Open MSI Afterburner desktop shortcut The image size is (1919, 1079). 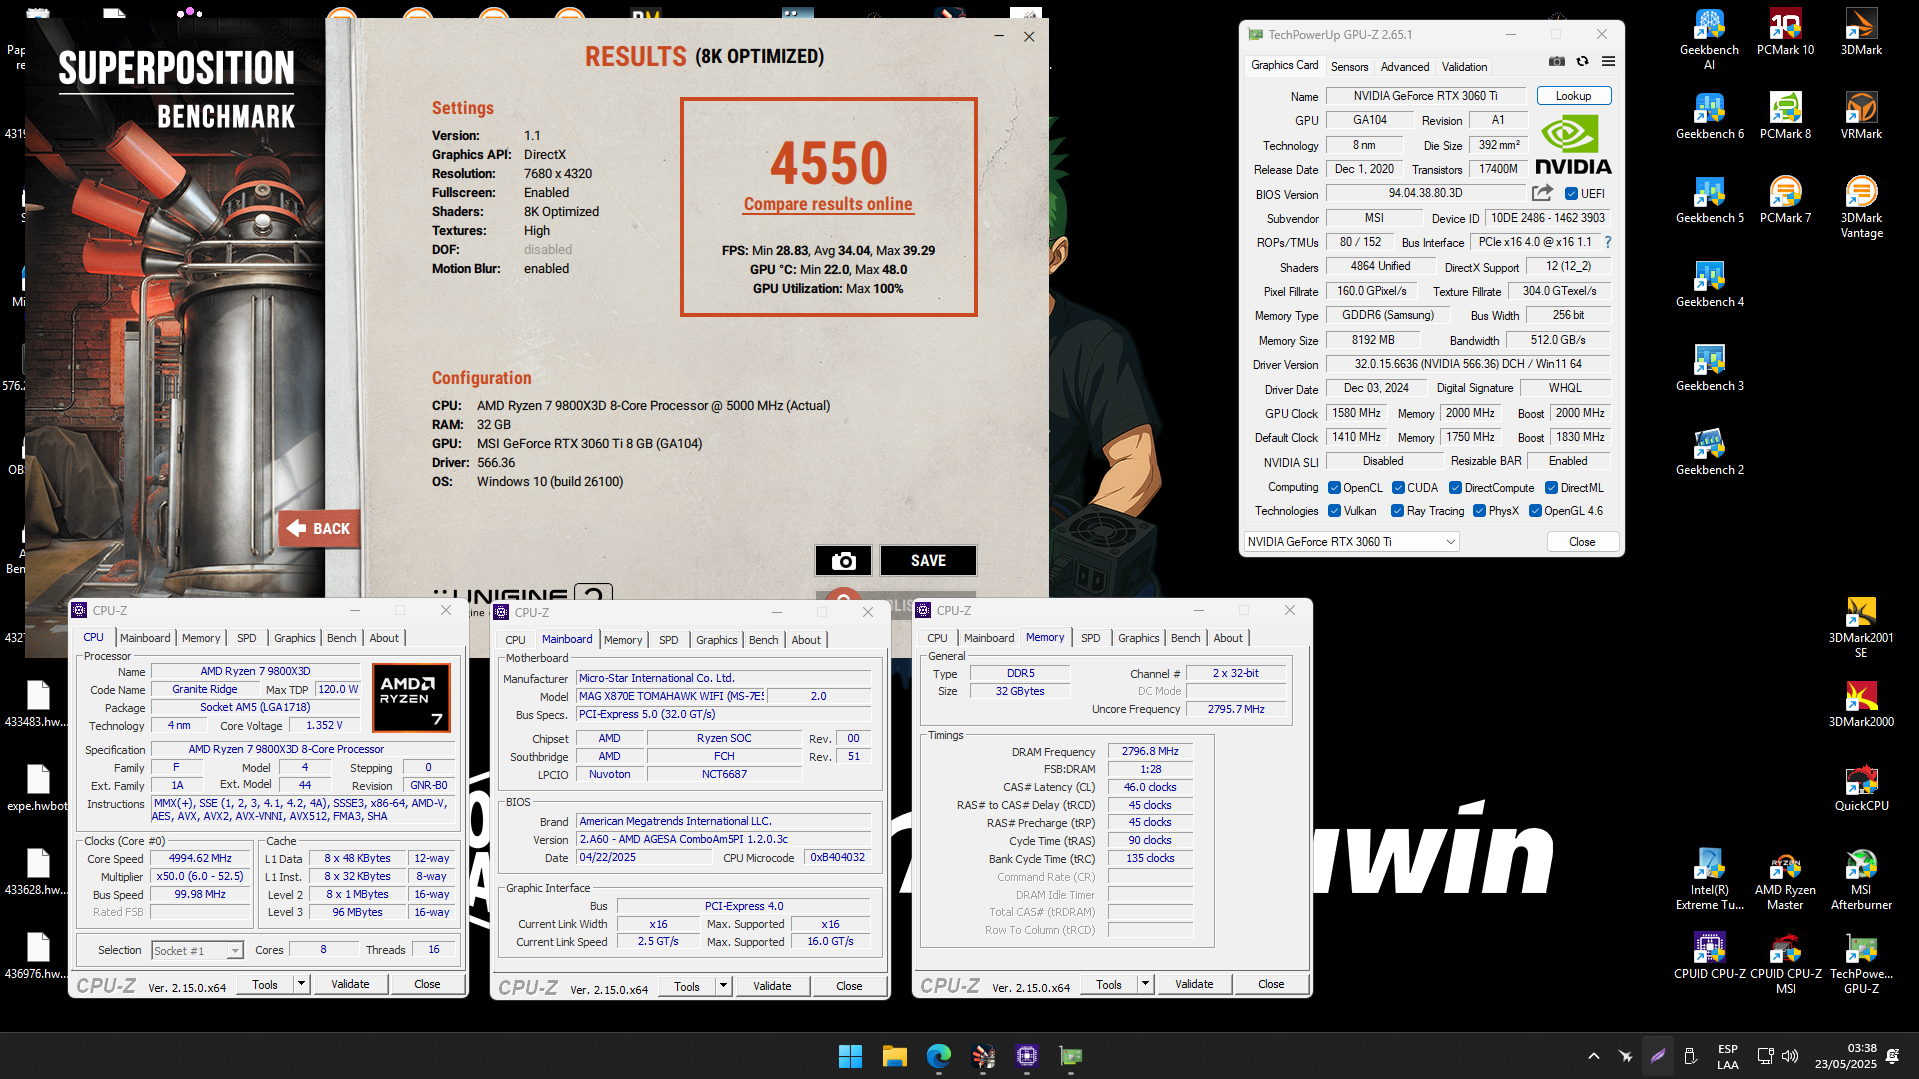(x=1861, y=880)
